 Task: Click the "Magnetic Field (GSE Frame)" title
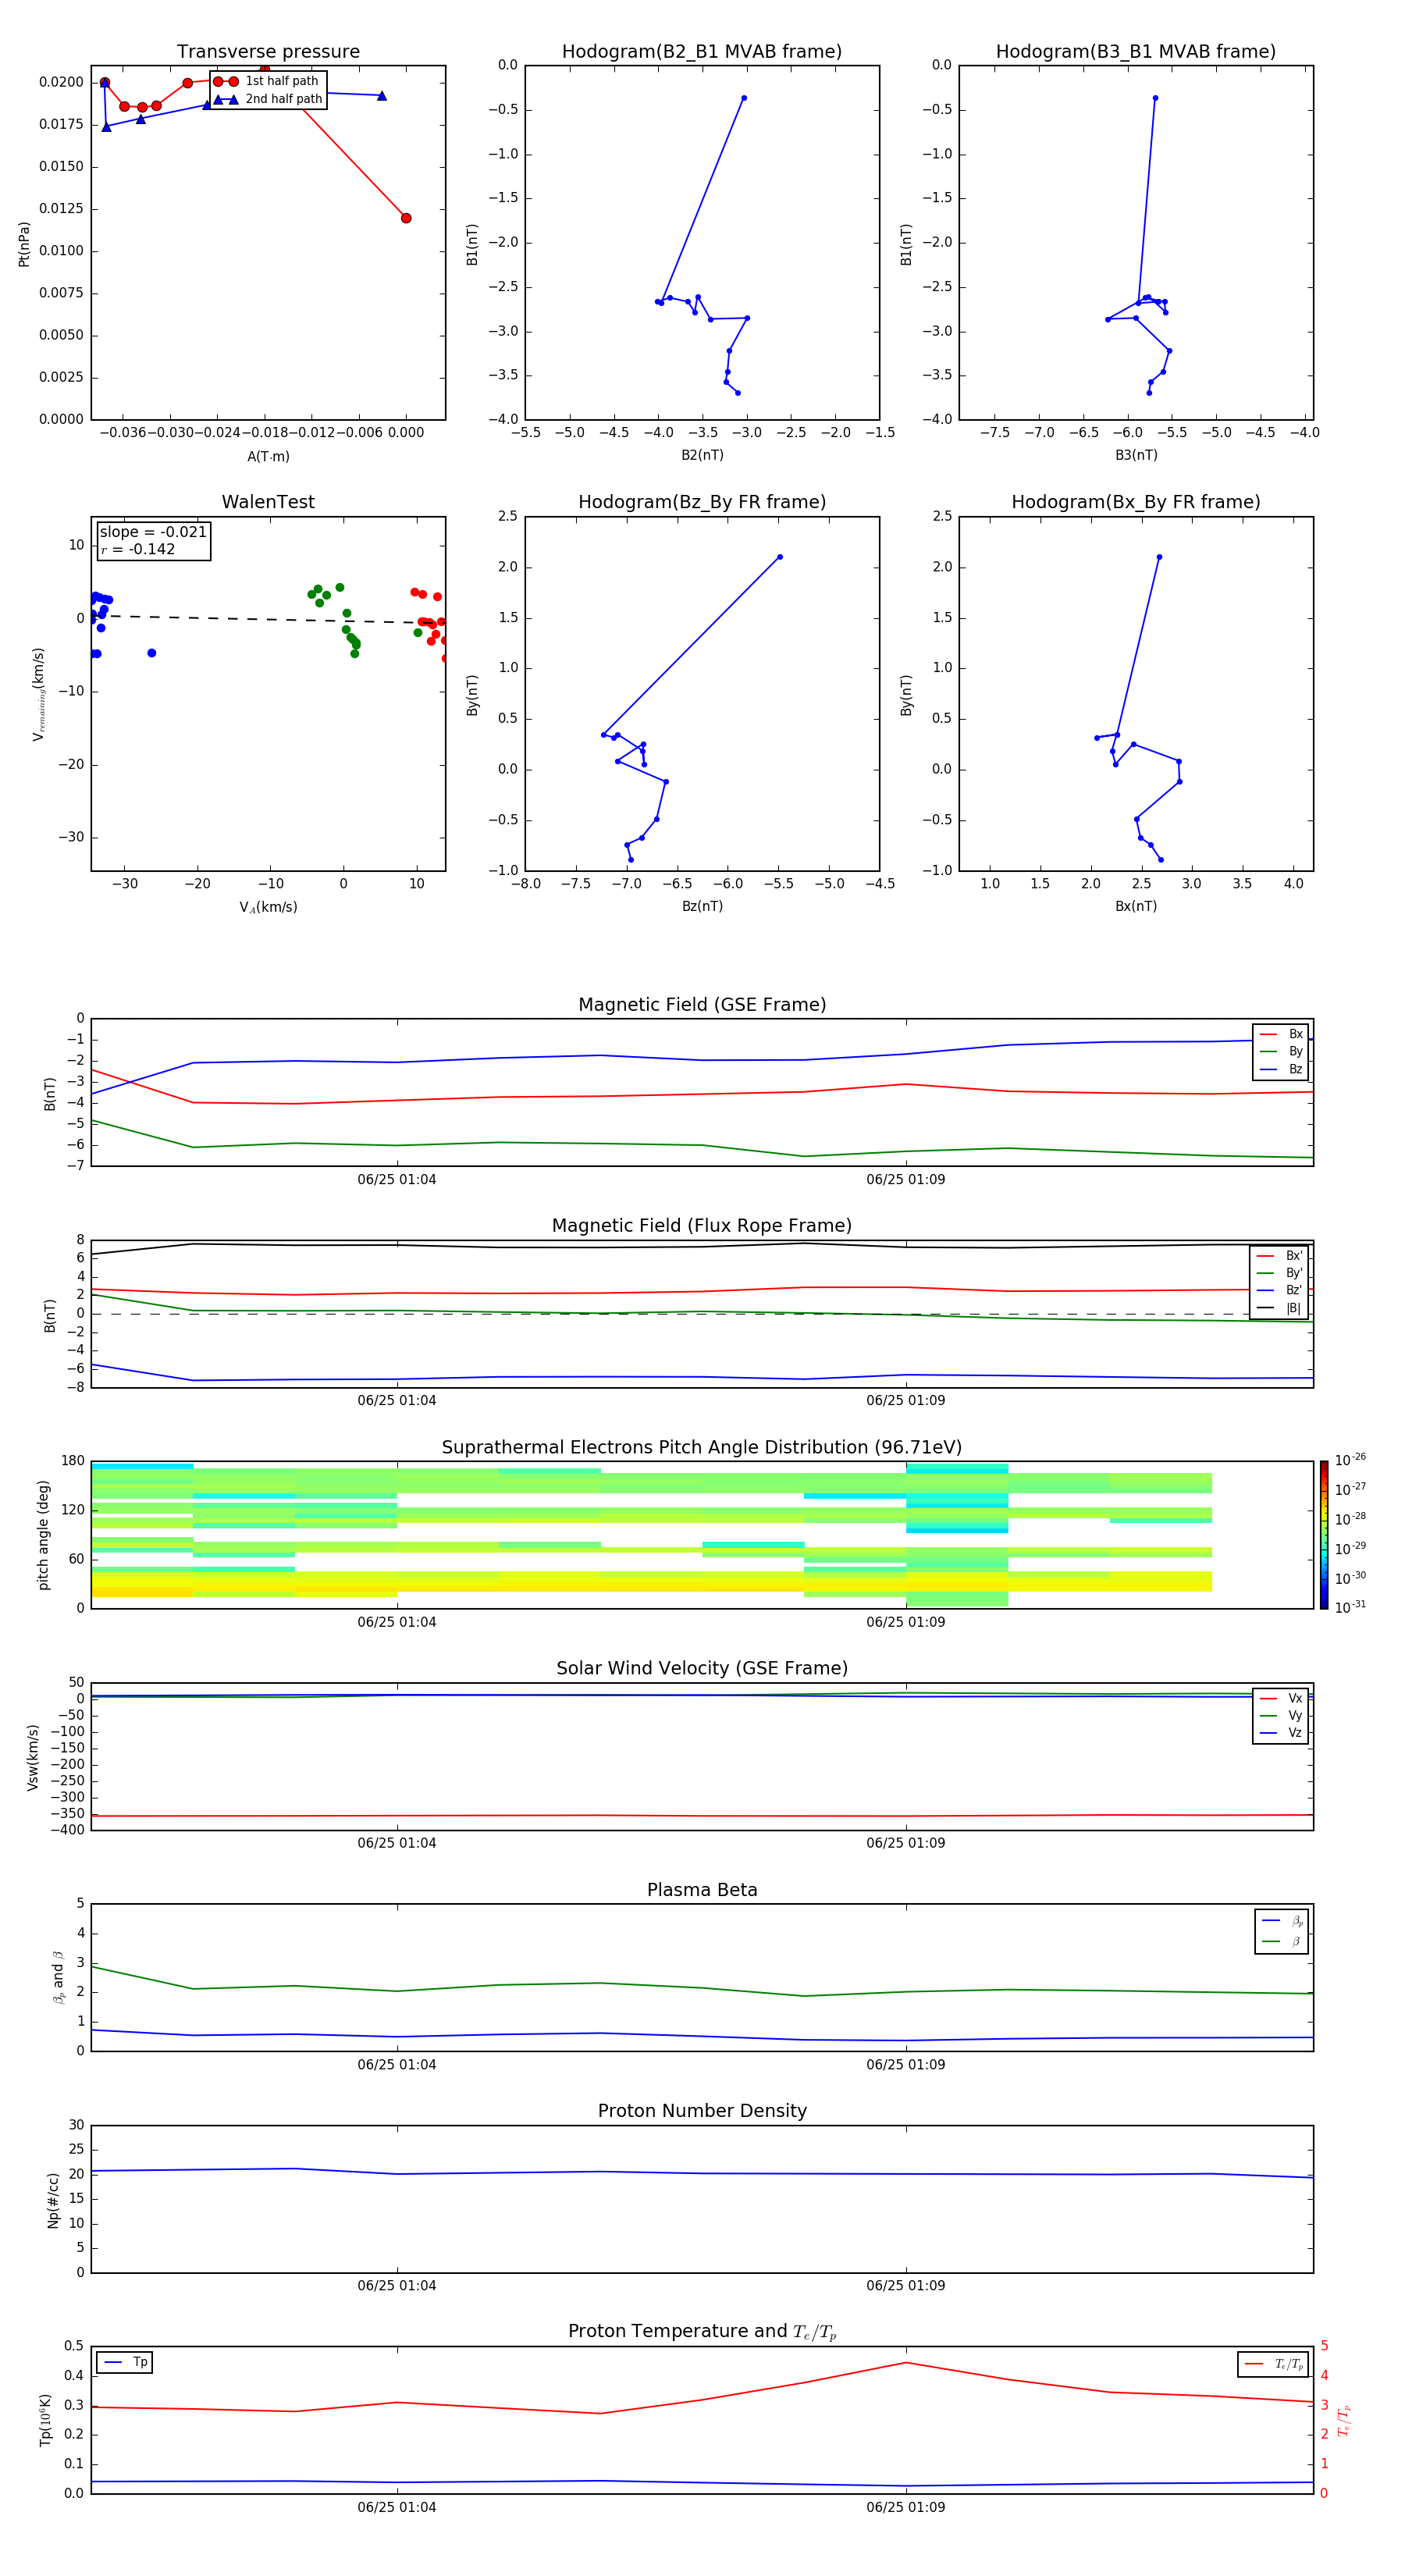pyautogui.click(x=702, y=1005)
